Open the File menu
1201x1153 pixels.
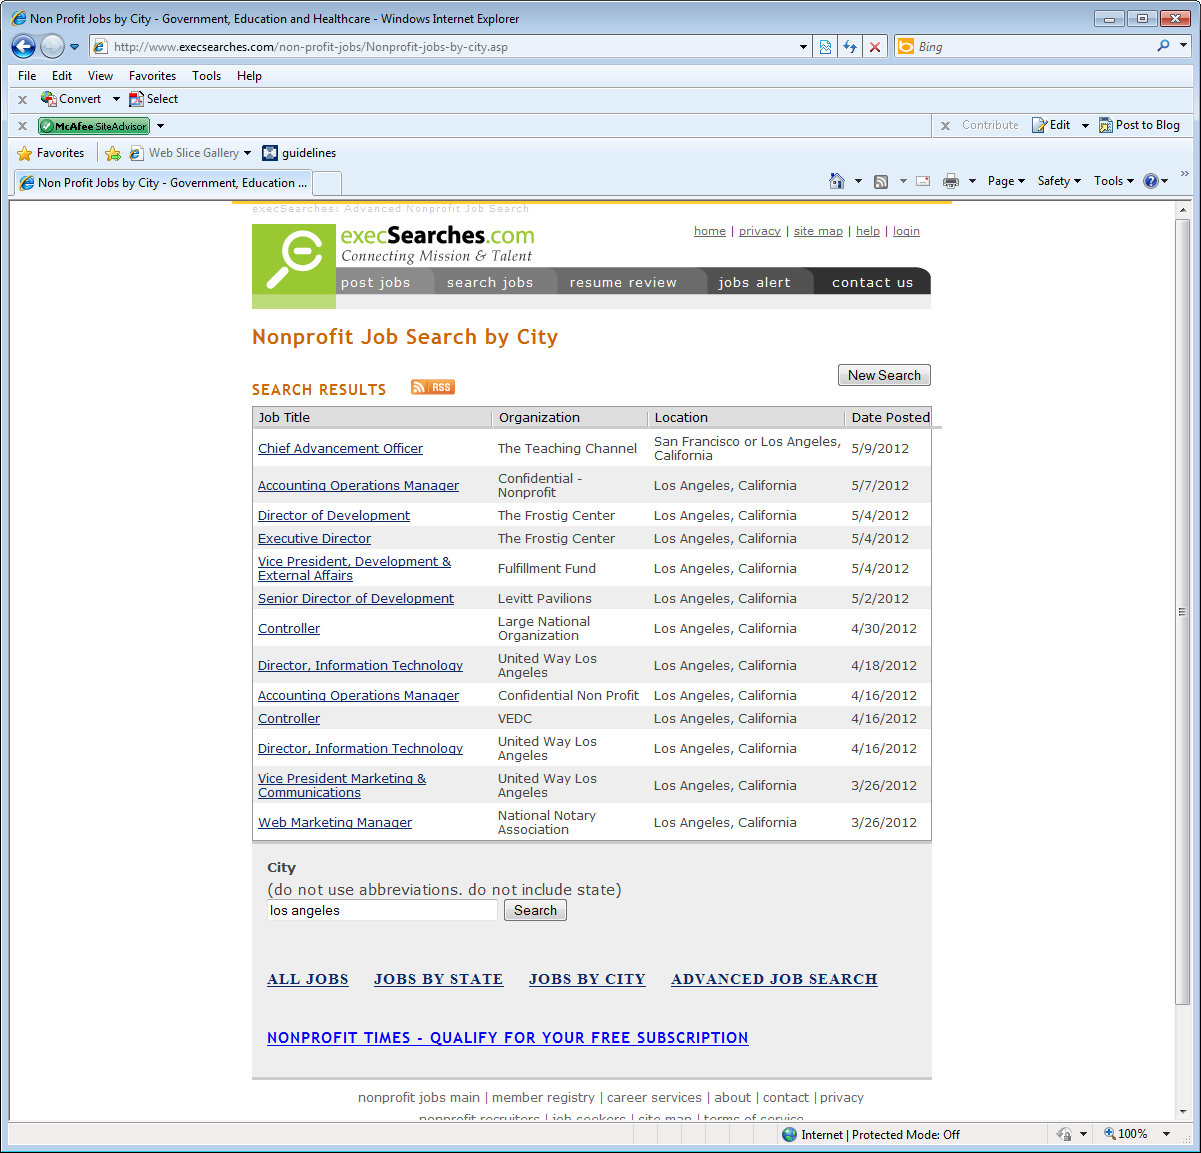click(27, 76)
